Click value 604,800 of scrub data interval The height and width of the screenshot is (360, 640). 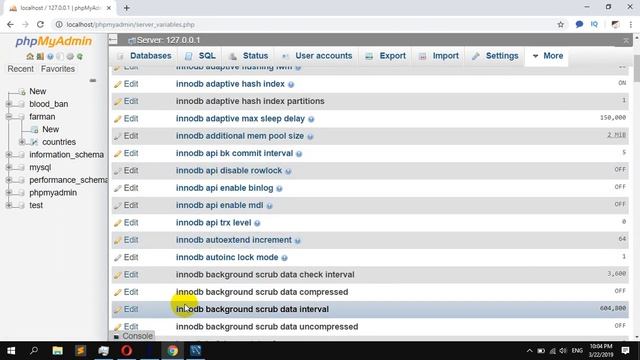613,308
